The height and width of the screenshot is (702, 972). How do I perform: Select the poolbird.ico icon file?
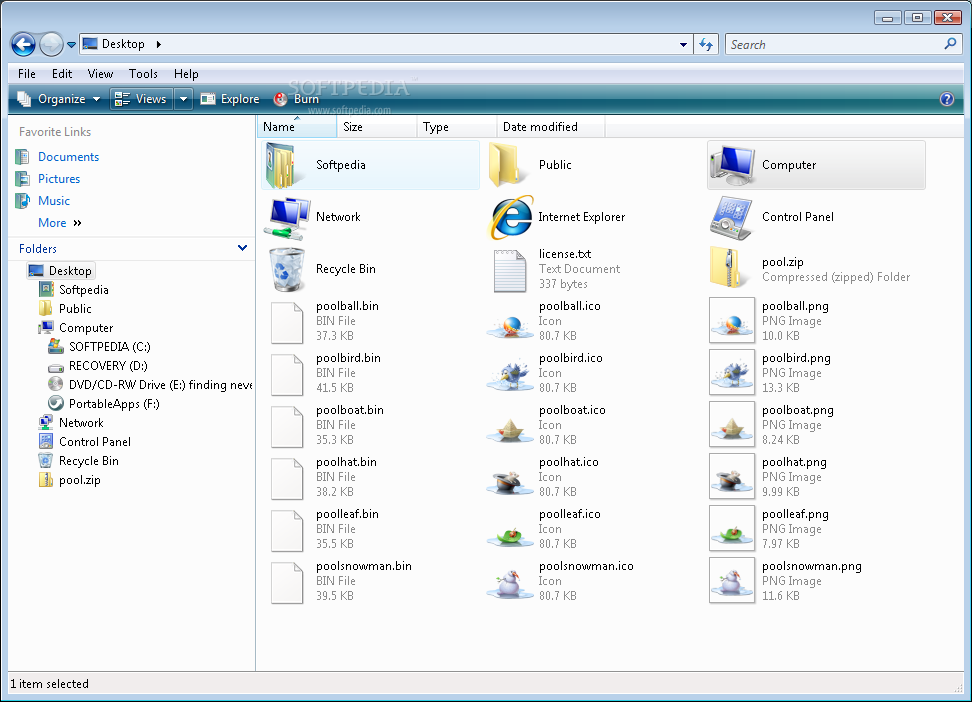[x=511, y=375]
